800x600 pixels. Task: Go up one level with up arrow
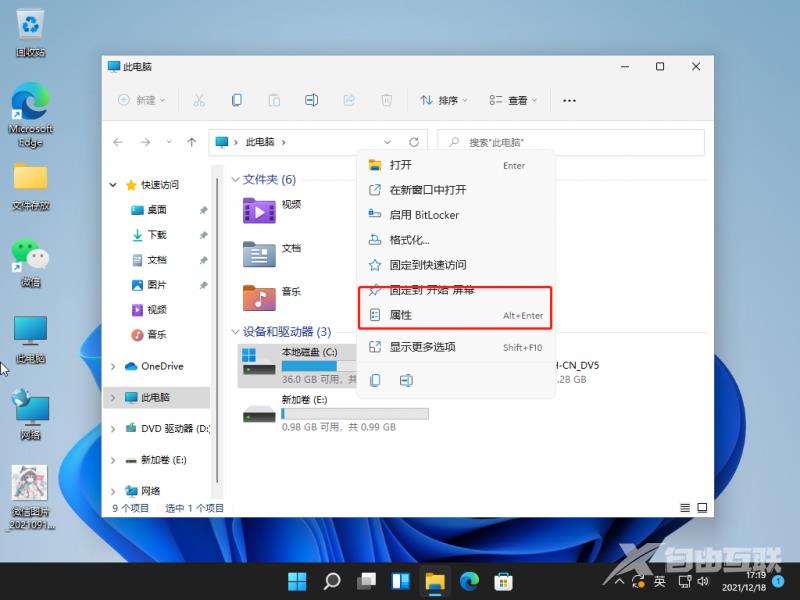pos(192,142)
